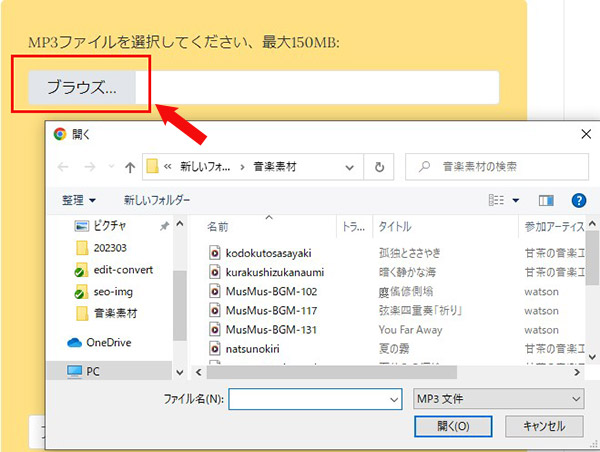Select the MusMus-BGM-117 file
The height and width of the screenshot is (452, 600).
click(270, 310)
